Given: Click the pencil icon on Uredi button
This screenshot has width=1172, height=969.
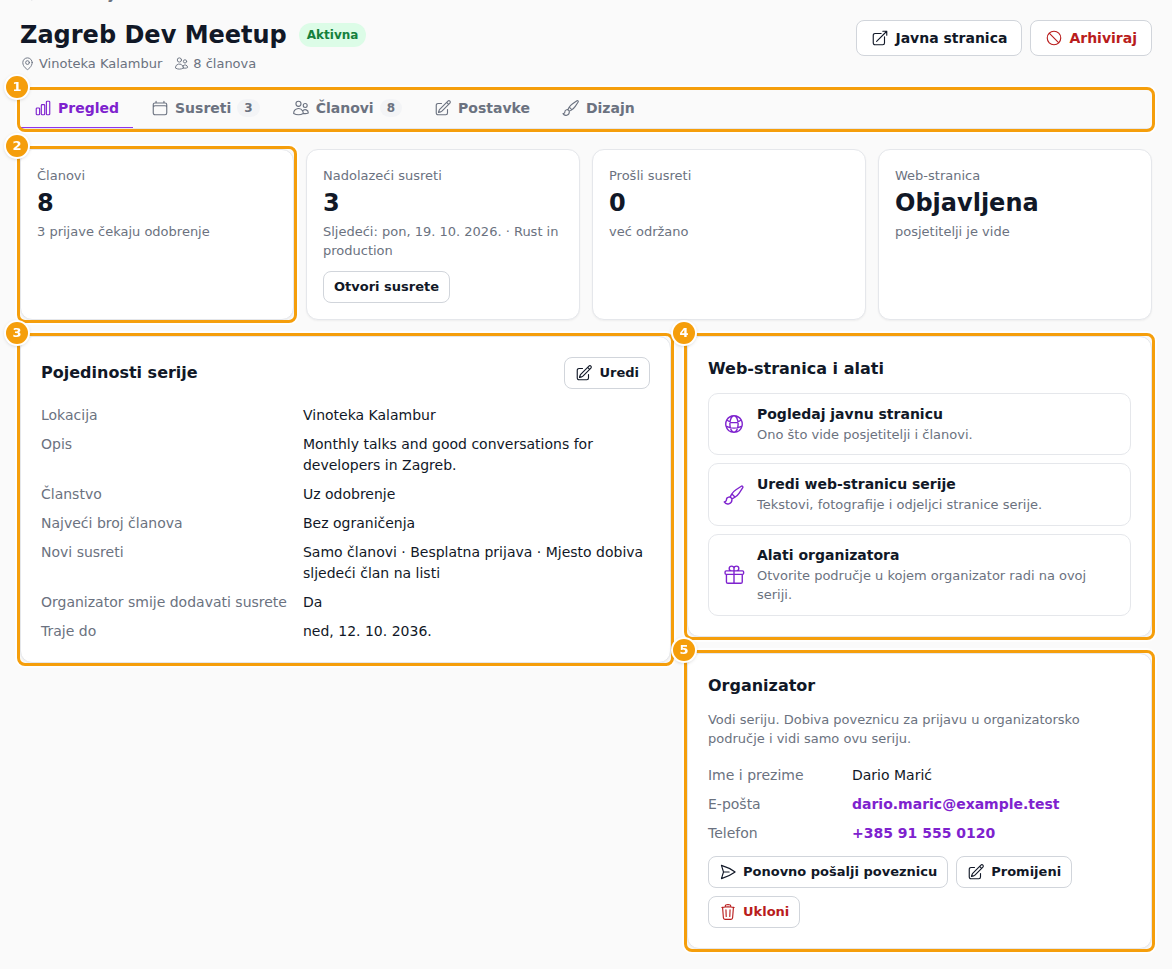Looking at the screenshot, I should point(584,373).
